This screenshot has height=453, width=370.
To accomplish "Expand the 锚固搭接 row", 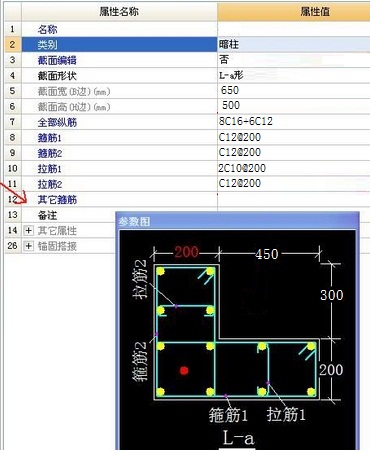I will [x=29, y=246].
